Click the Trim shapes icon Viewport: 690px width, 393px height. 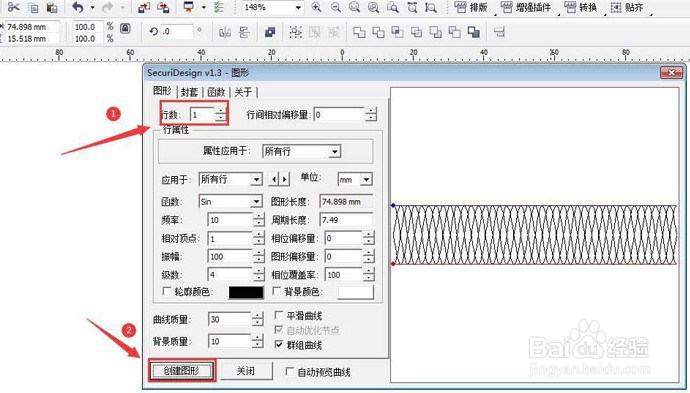378,32
